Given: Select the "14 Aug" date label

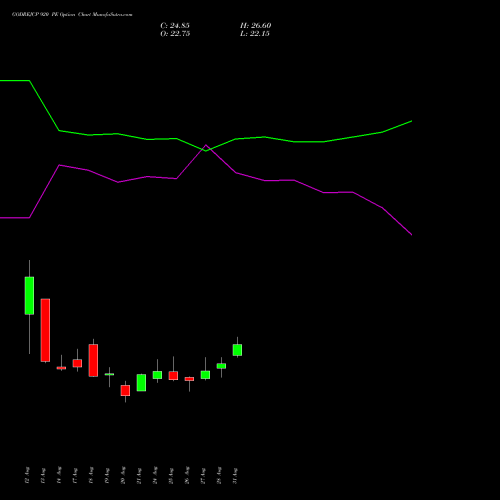Looking at the screenshot, I should 59,475.
